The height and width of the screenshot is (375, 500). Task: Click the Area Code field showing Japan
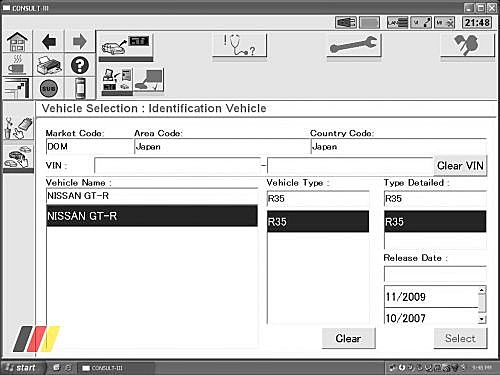222,147
